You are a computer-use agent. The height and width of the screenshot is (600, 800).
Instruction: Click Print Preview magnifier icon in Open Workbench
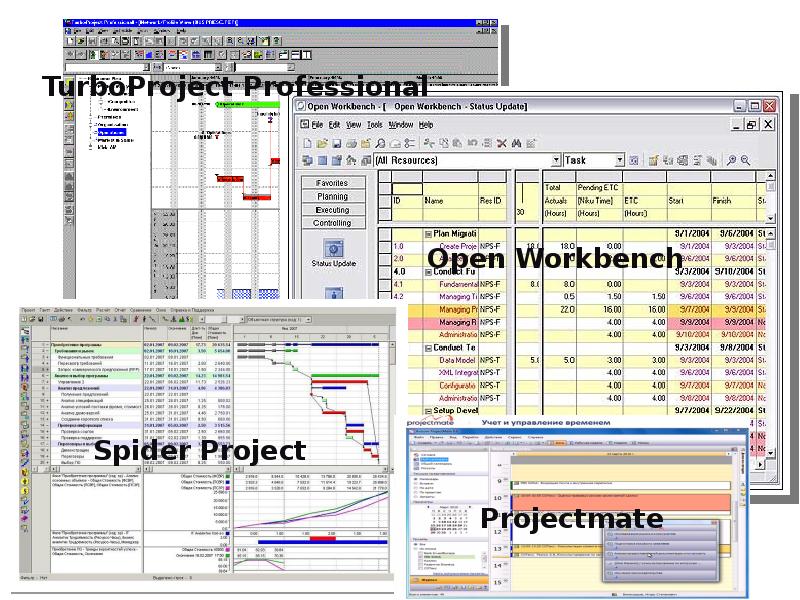point(381,144)
